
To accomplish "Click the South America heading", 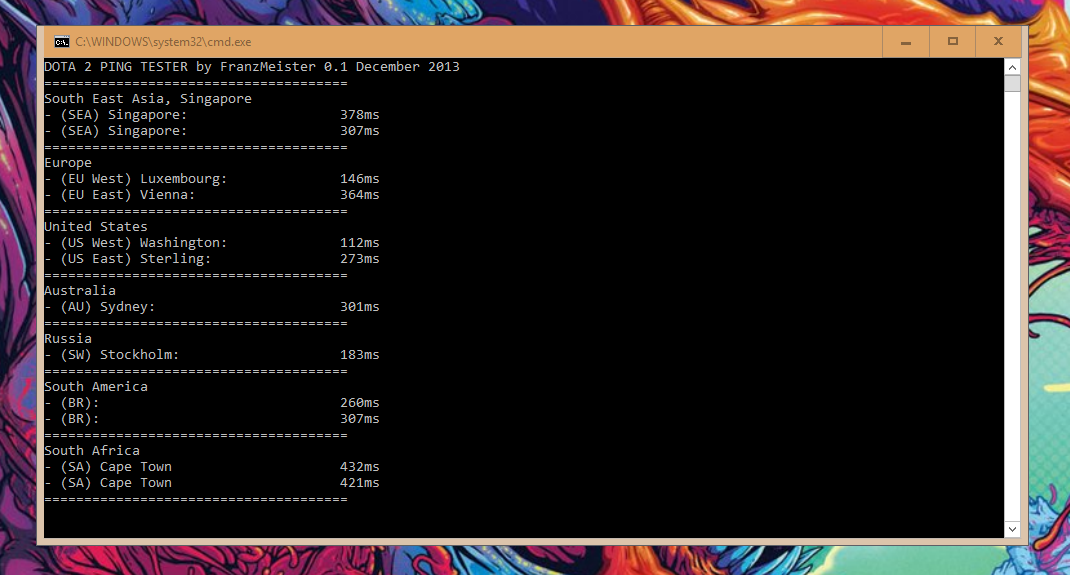I will point(96,387).
